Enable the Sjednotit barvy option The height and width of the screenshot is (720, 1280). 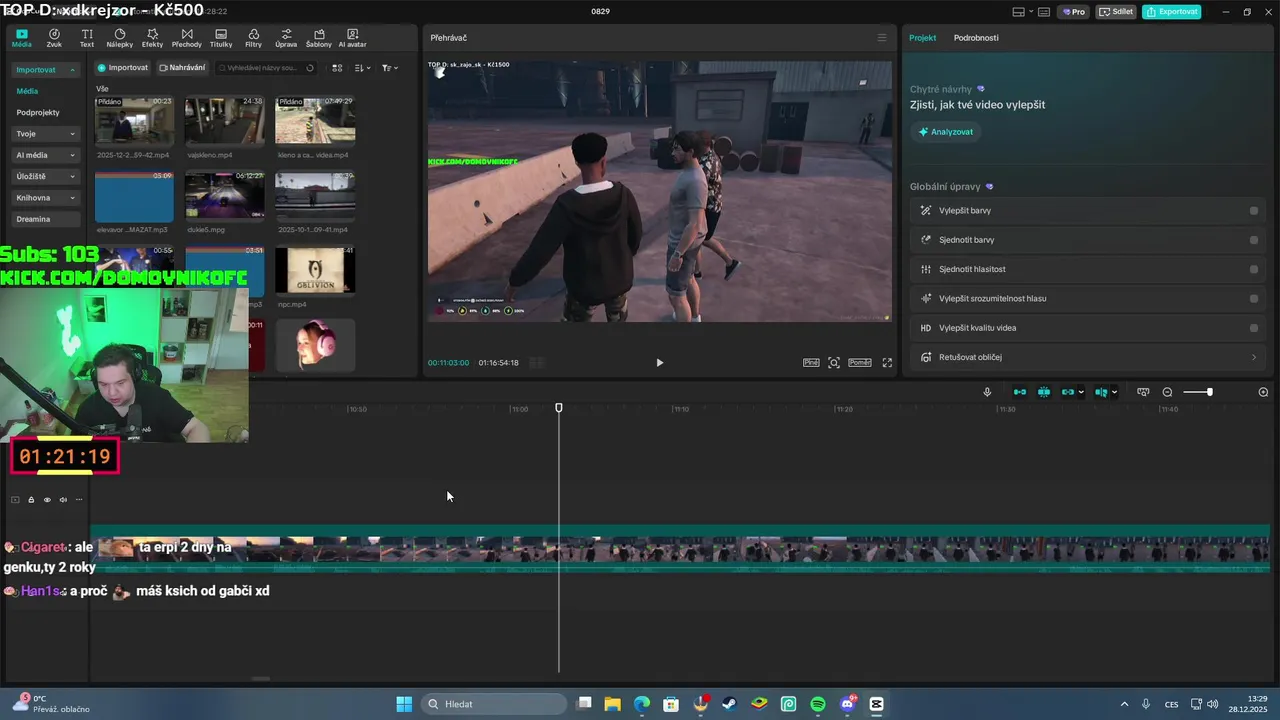1254,240
